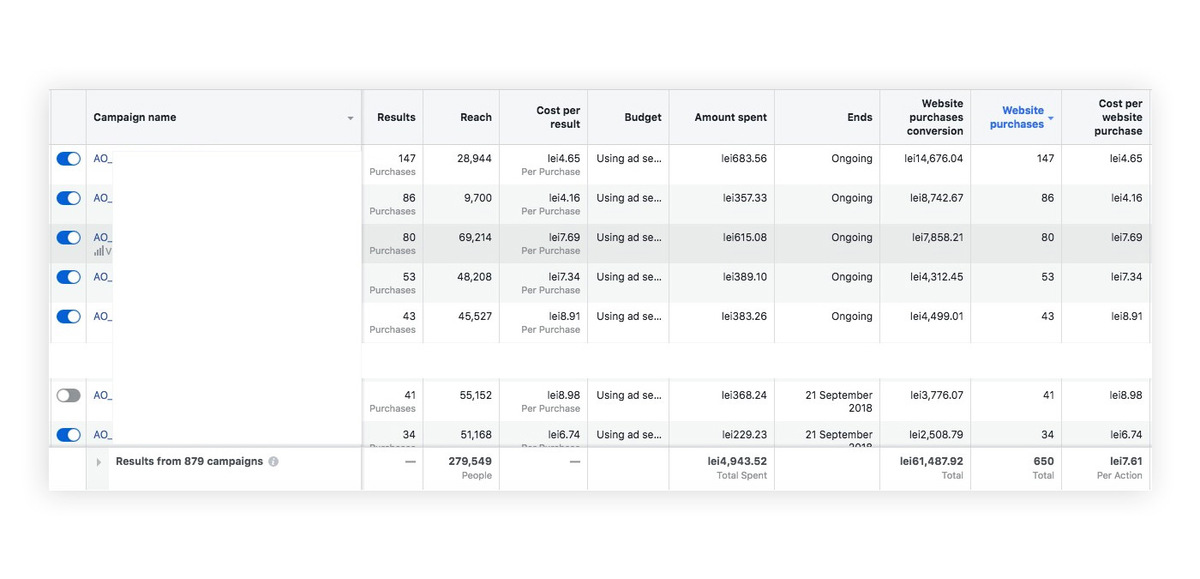Toggle the campaign reaching 51,168 people

(68, 435)
